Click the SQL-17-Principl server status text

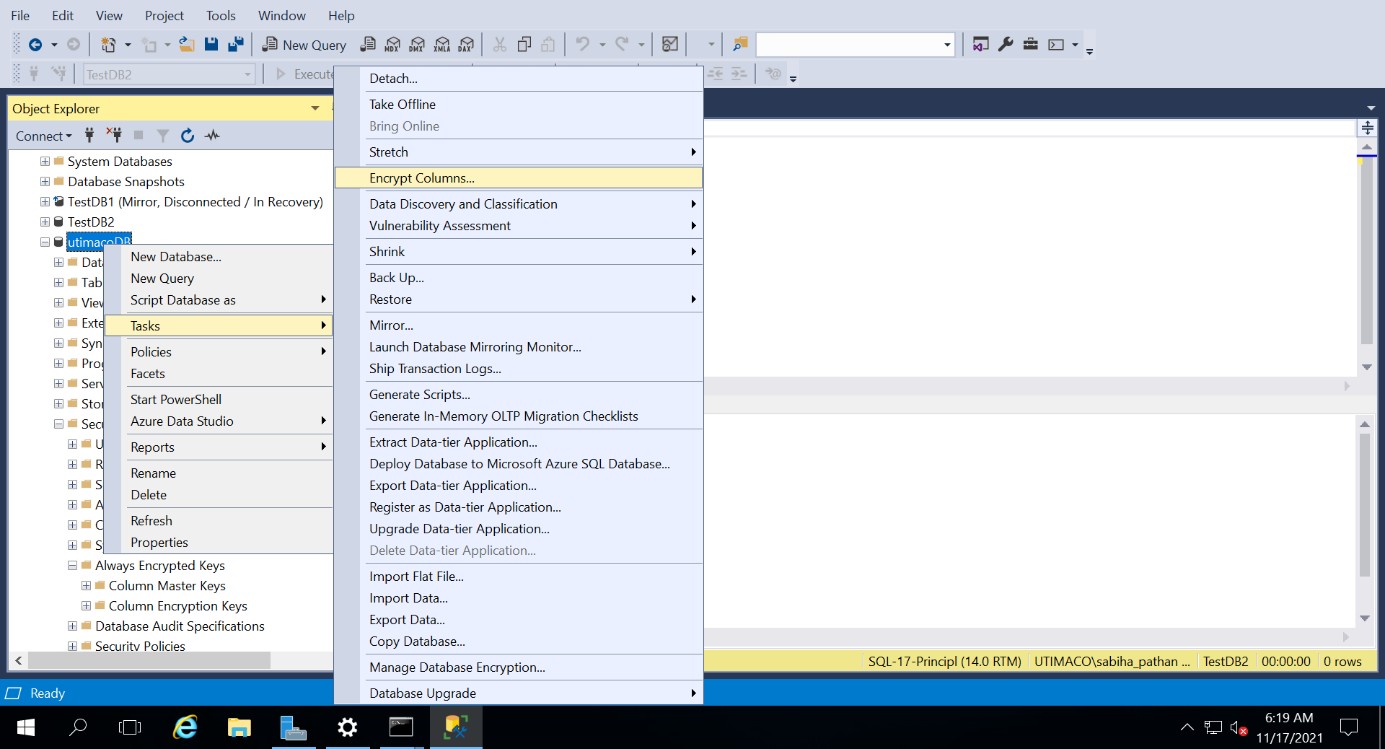pyautogui.click(x=945, y=661)
